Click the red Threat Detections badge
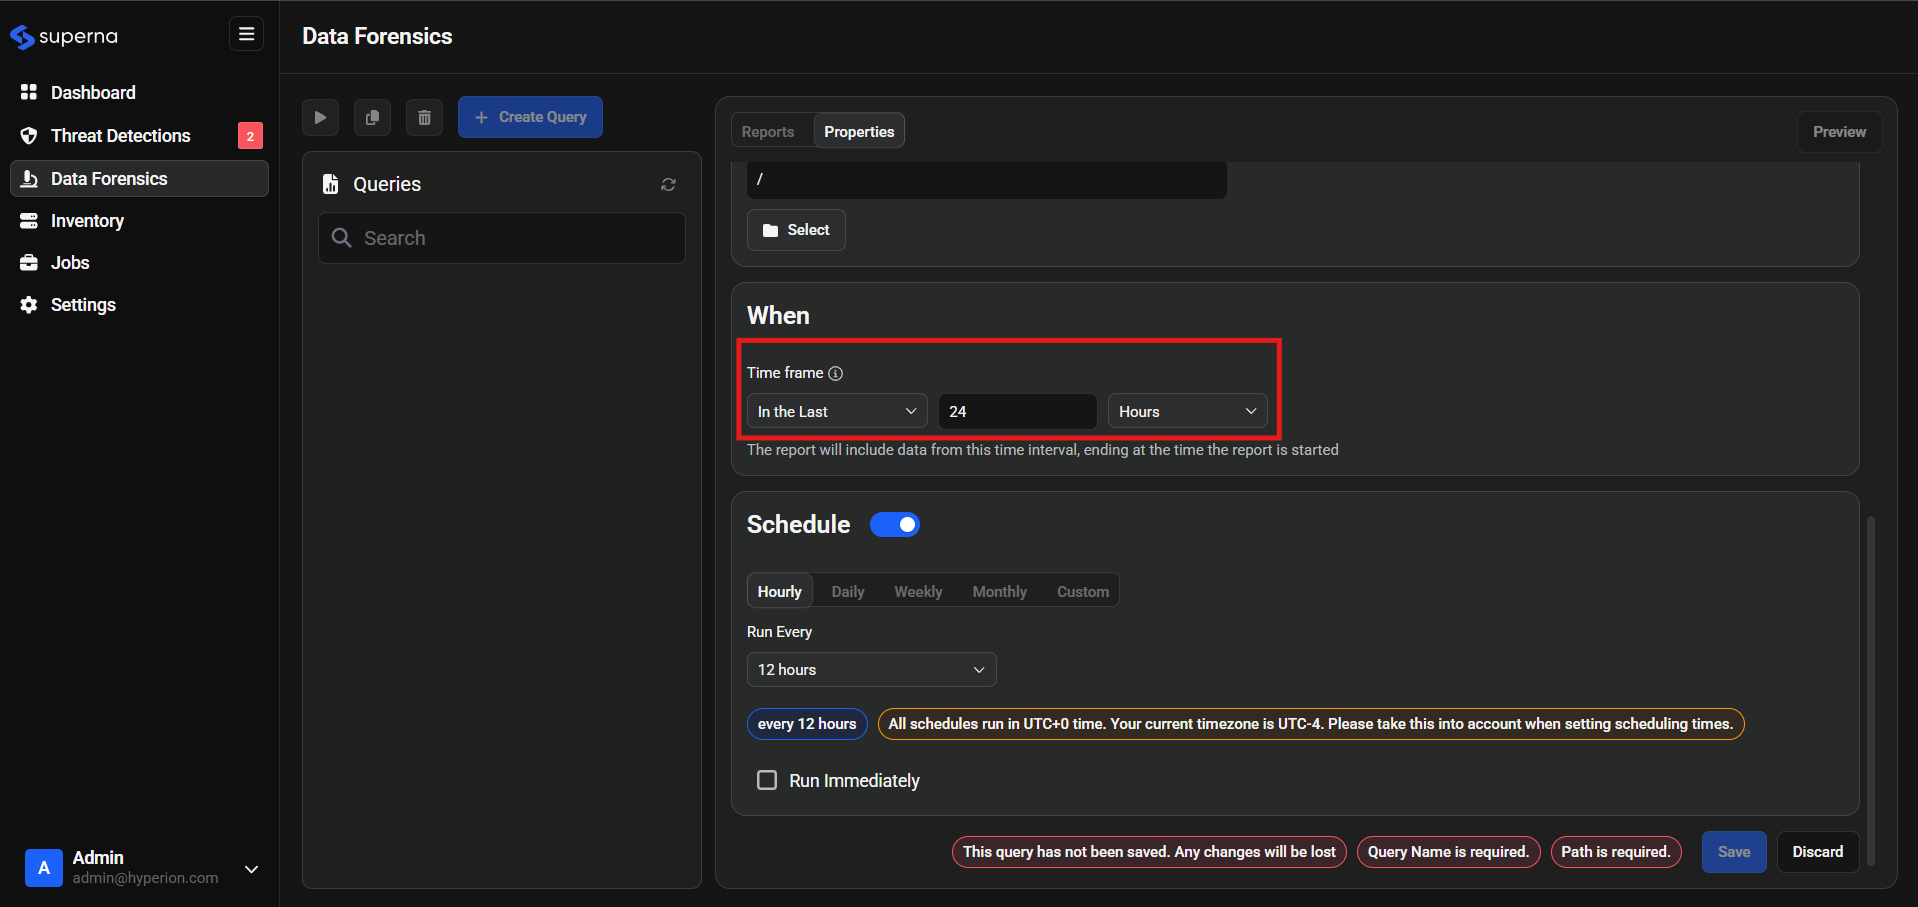 250,136
